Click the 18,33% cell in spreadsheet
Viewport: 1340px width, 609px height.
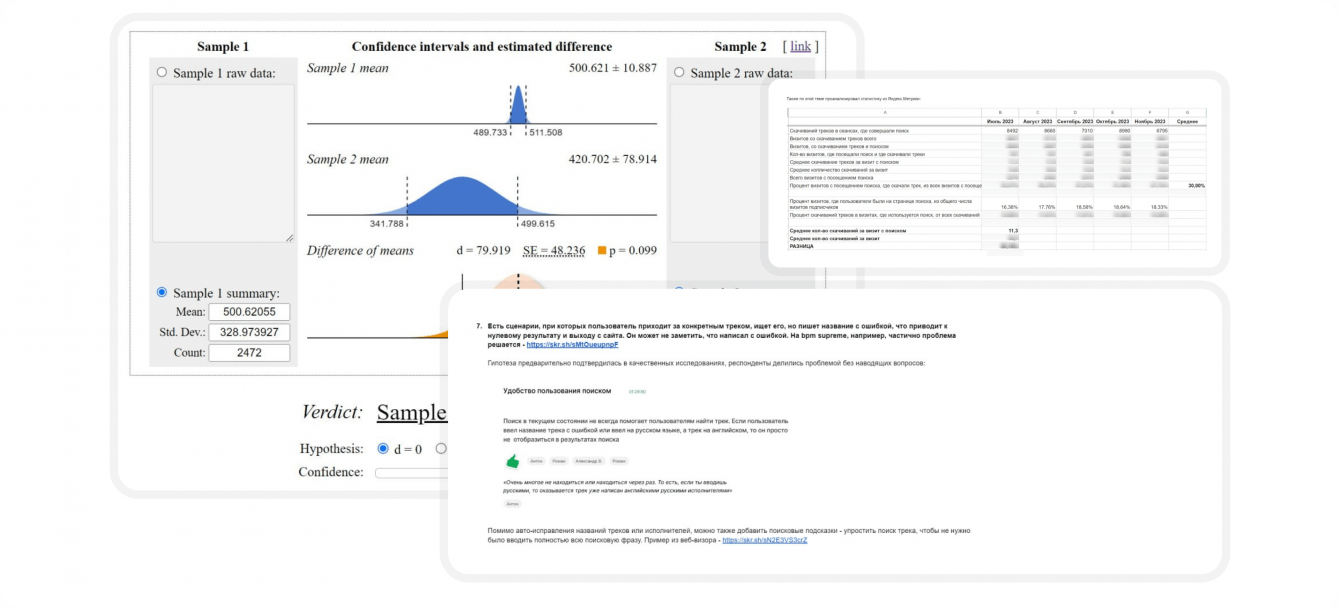[1150, 205]
